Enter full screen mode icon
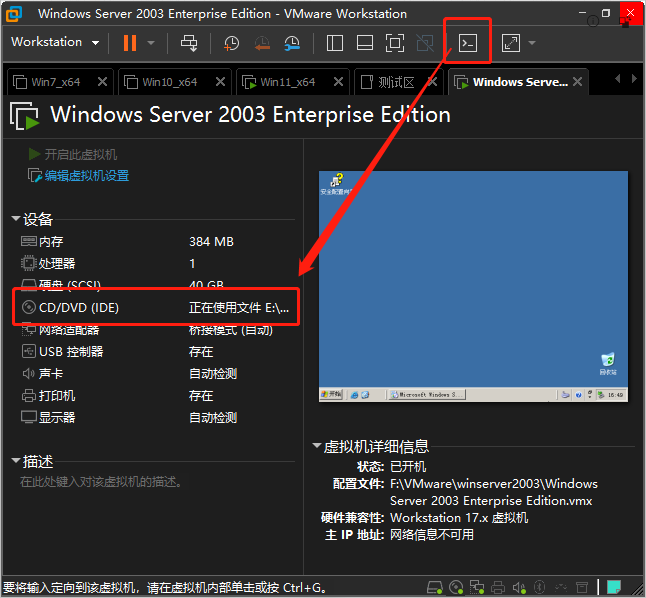This screenshot has width=646, height=598. [395, 43]
